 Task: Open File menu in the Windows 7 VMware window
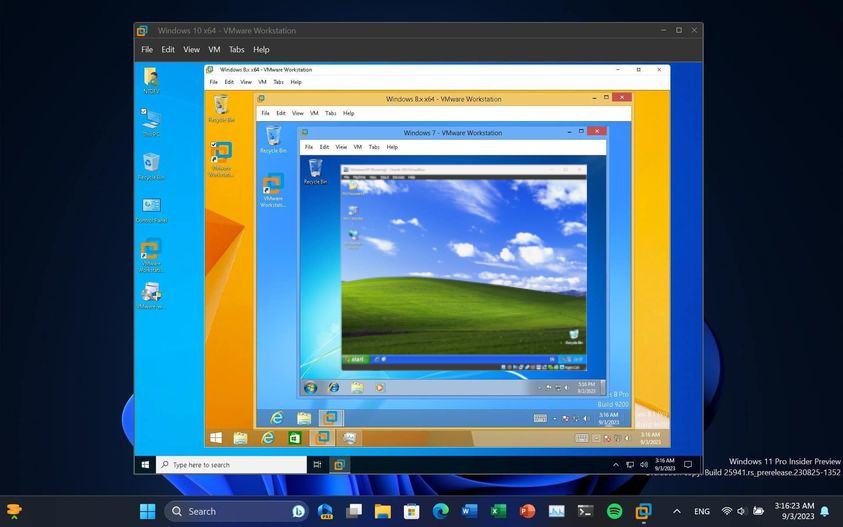click(309, 147)
